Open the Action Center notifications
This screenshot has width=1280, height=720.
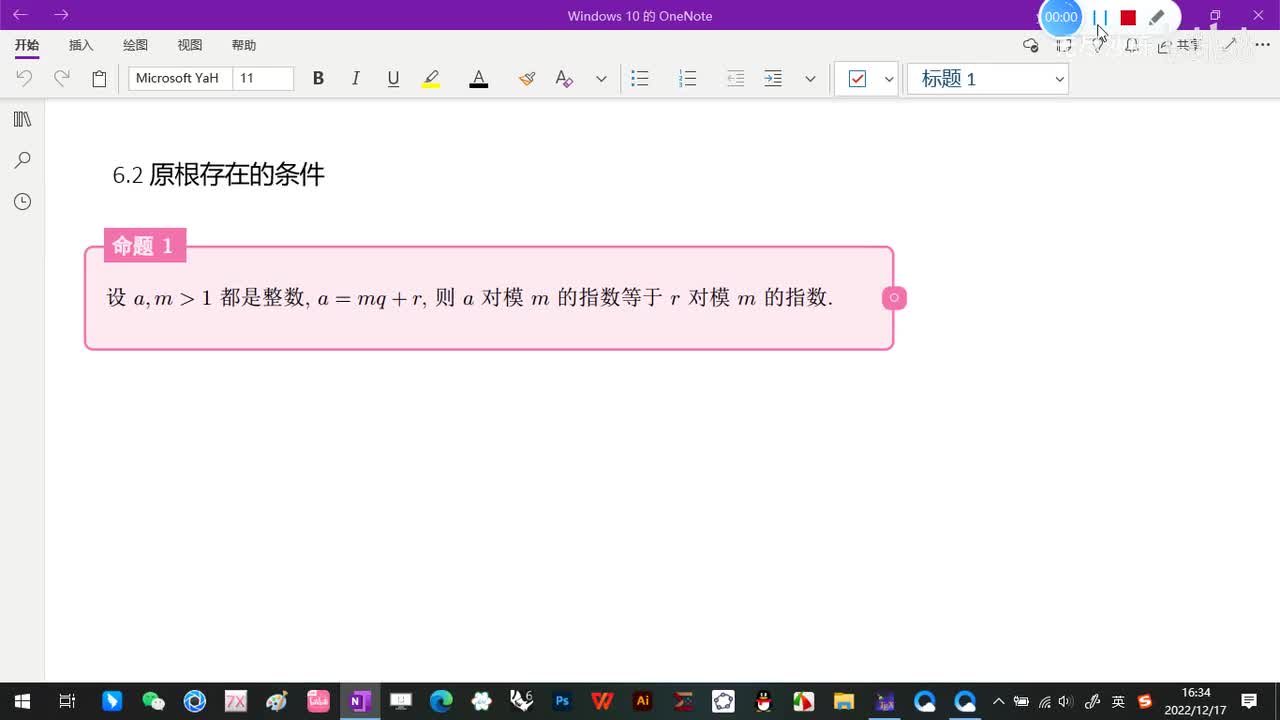point(1249,701)
